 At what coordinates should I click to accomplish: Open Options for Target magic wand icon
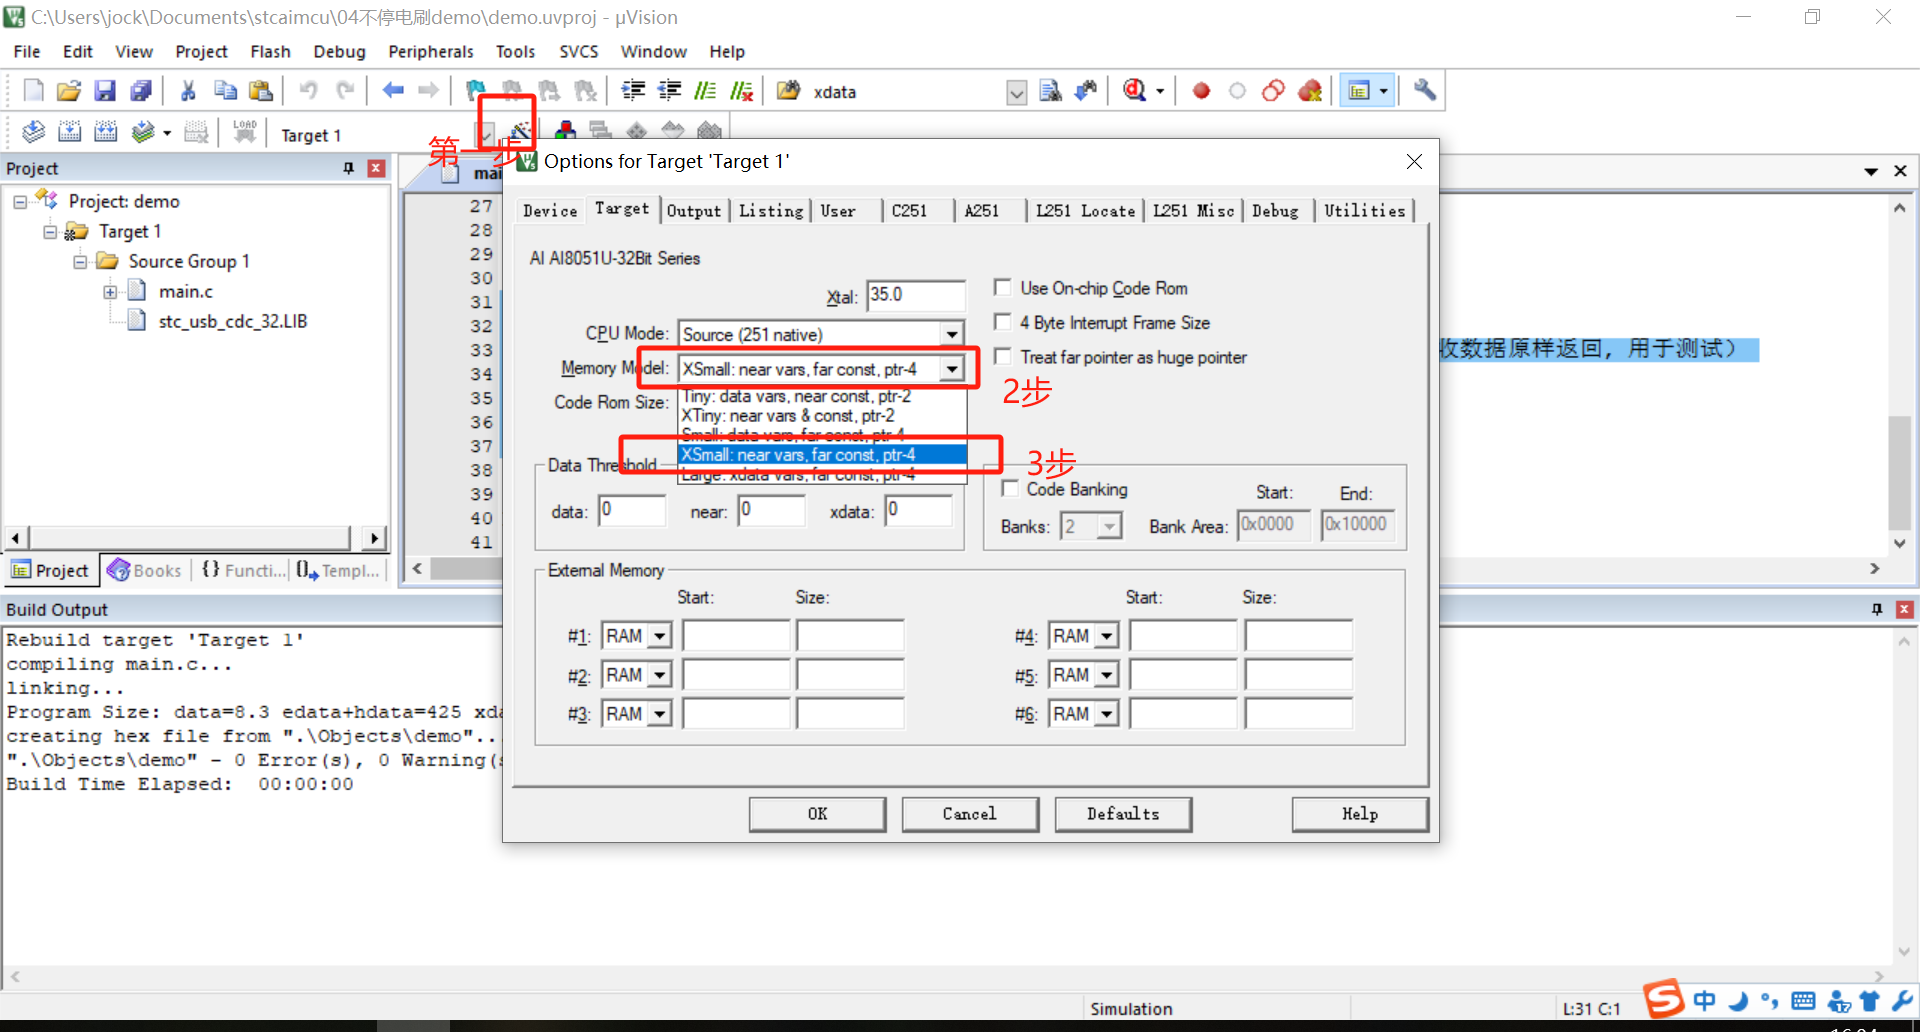tap(520, 131)
